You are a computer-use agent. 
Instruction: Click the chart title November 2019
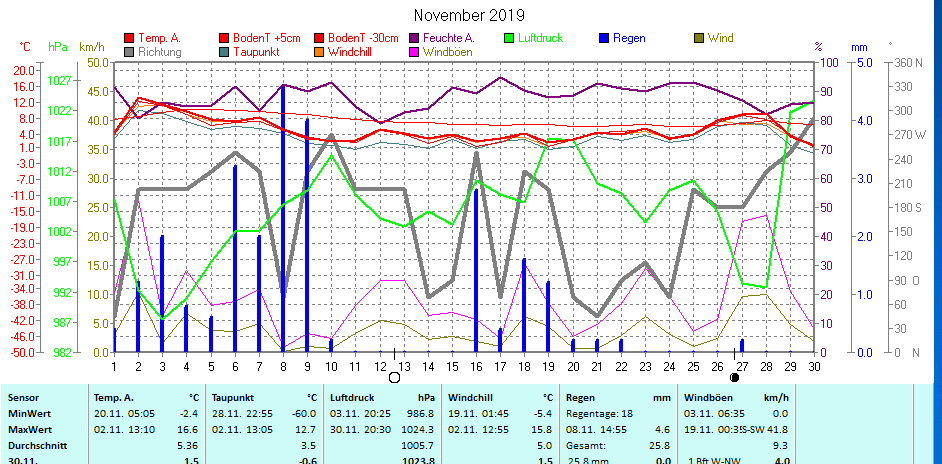[x=469, y=15]
